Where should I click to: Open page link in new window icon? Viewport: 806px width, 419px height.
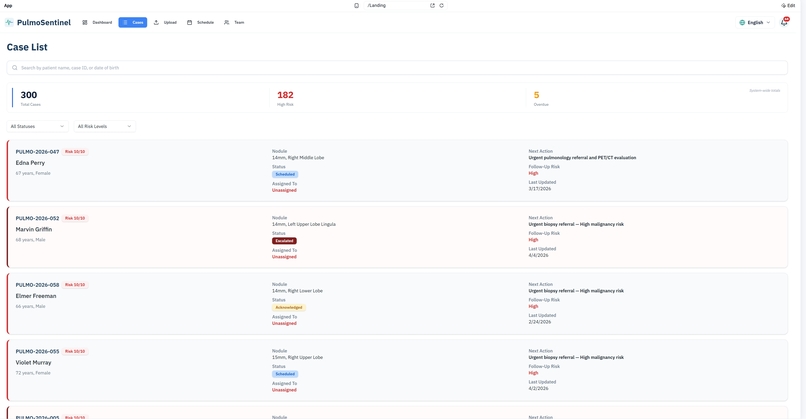coord(432,5)
